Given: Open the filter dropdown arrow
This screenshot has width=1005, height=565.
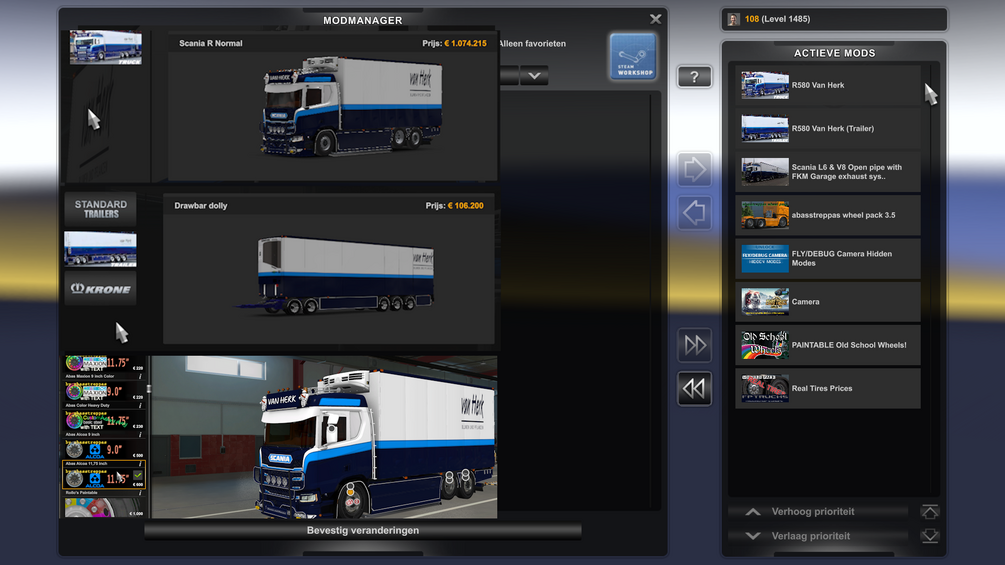Looking at the screenshot, I should (534, 76).
